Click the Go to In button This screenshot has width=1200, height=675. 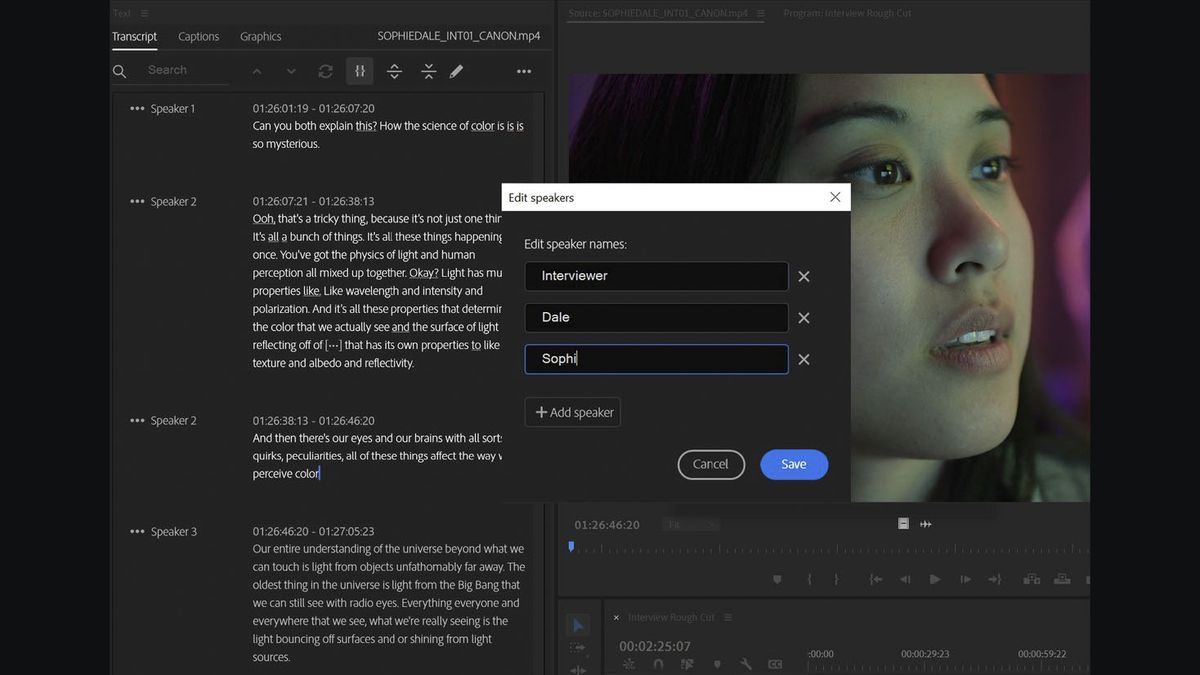[875, 579]
